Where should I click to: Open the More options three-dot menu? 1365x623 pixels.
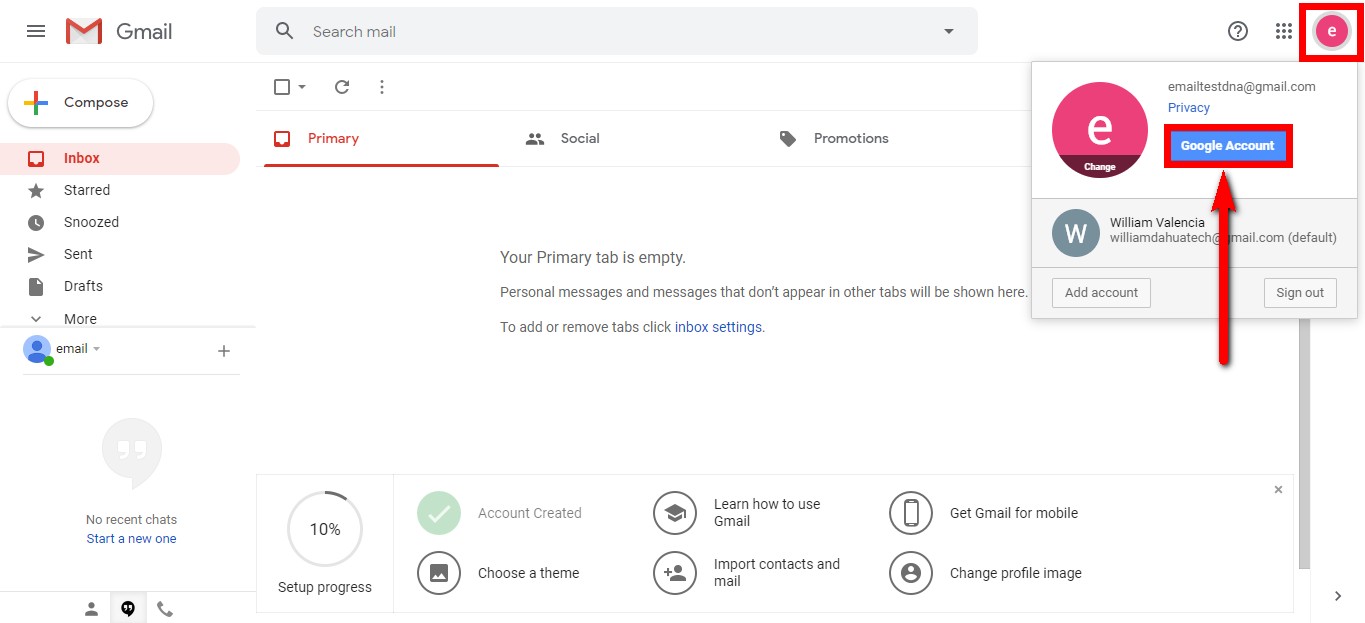[382, 87]
